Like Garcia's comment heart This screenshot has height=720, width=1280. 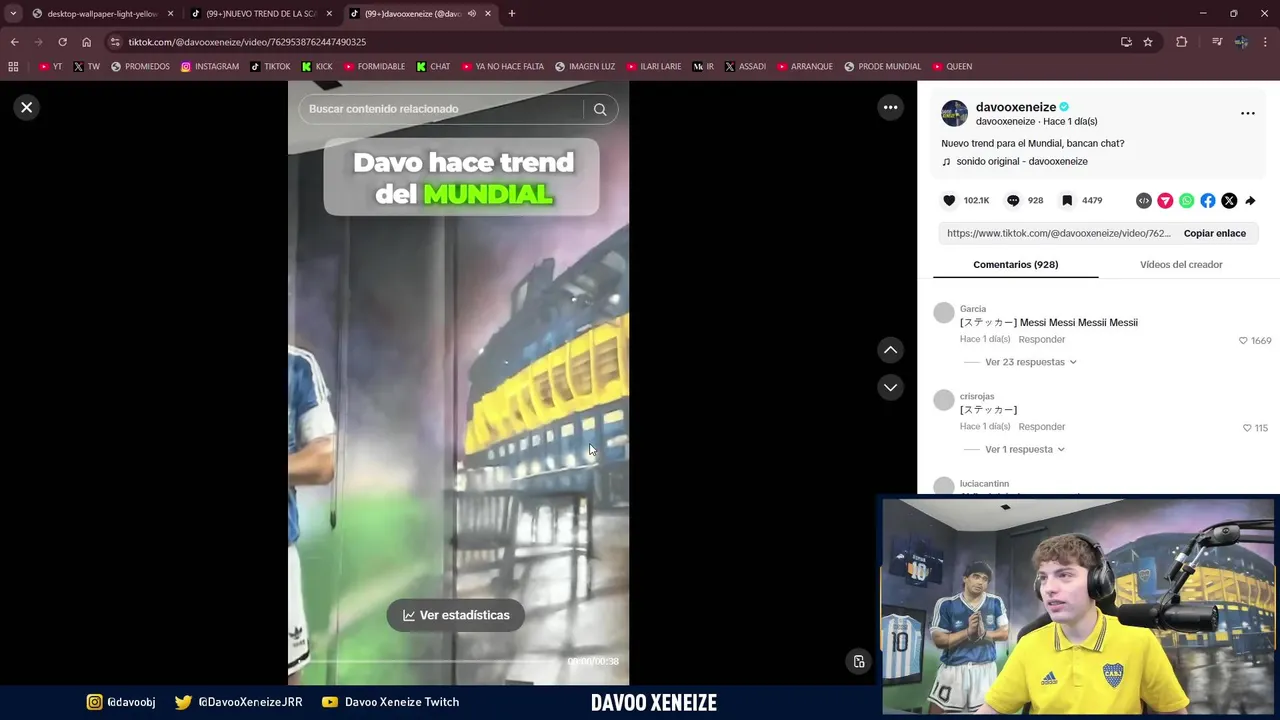[1243, 340]
